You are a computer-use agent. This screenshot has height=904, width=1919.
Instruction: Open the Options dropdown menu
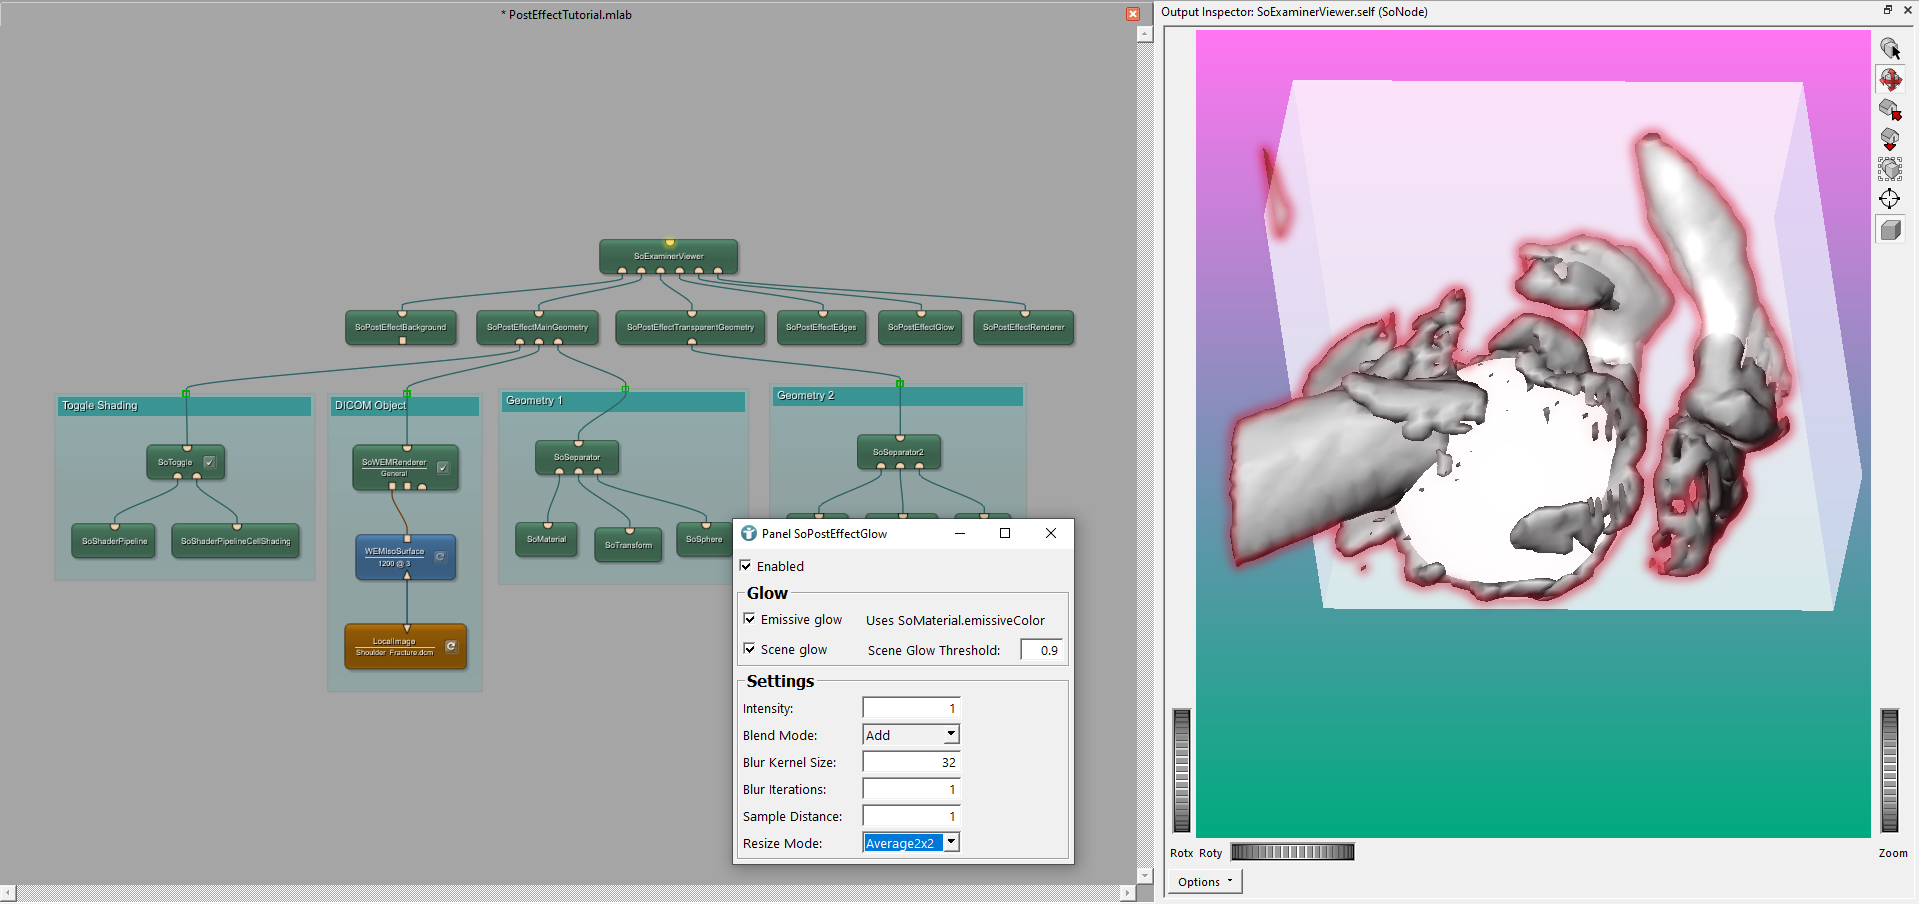(x=1204, y=882)
